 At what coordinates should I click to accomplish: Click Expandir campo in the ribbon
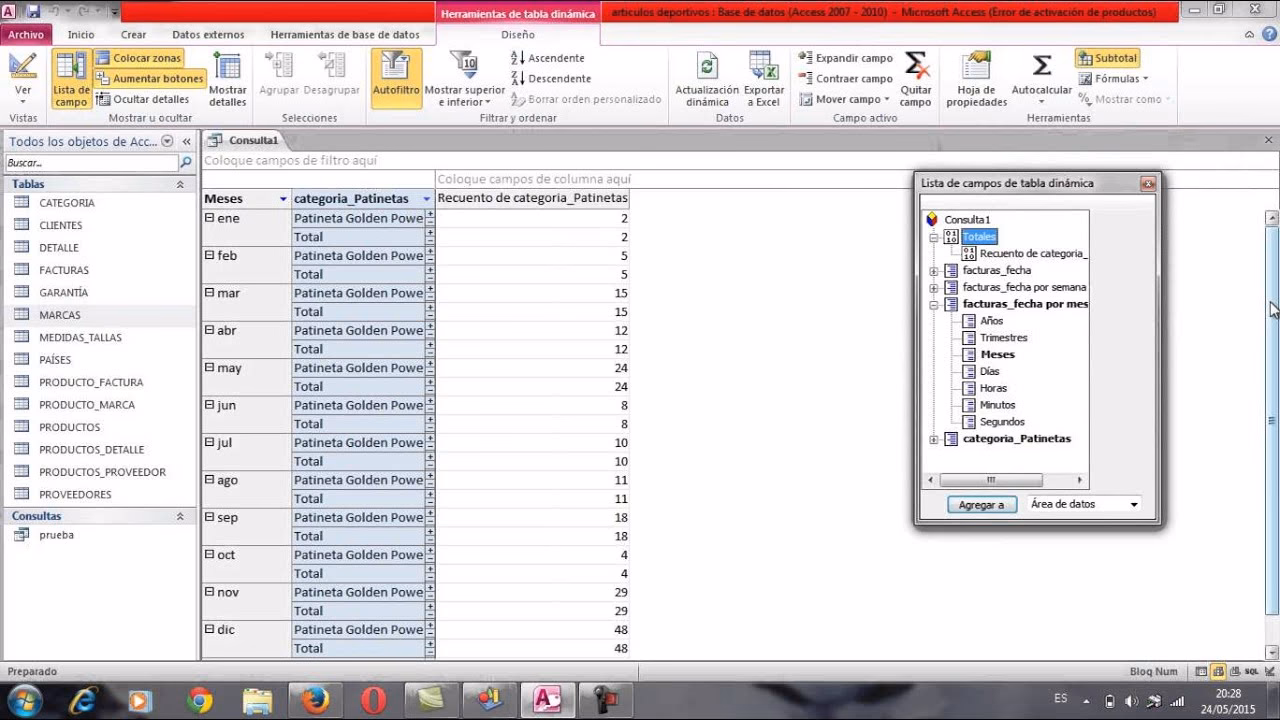tap(846, 58)
